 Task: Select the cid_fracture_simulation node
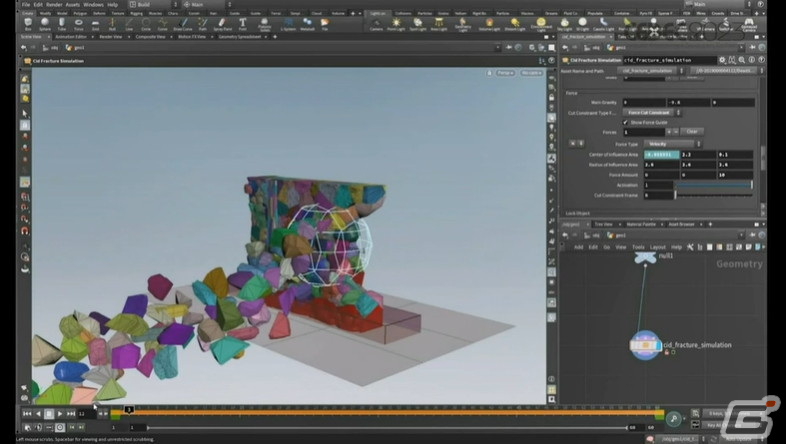pyautogui.click(x=646, y=345)
